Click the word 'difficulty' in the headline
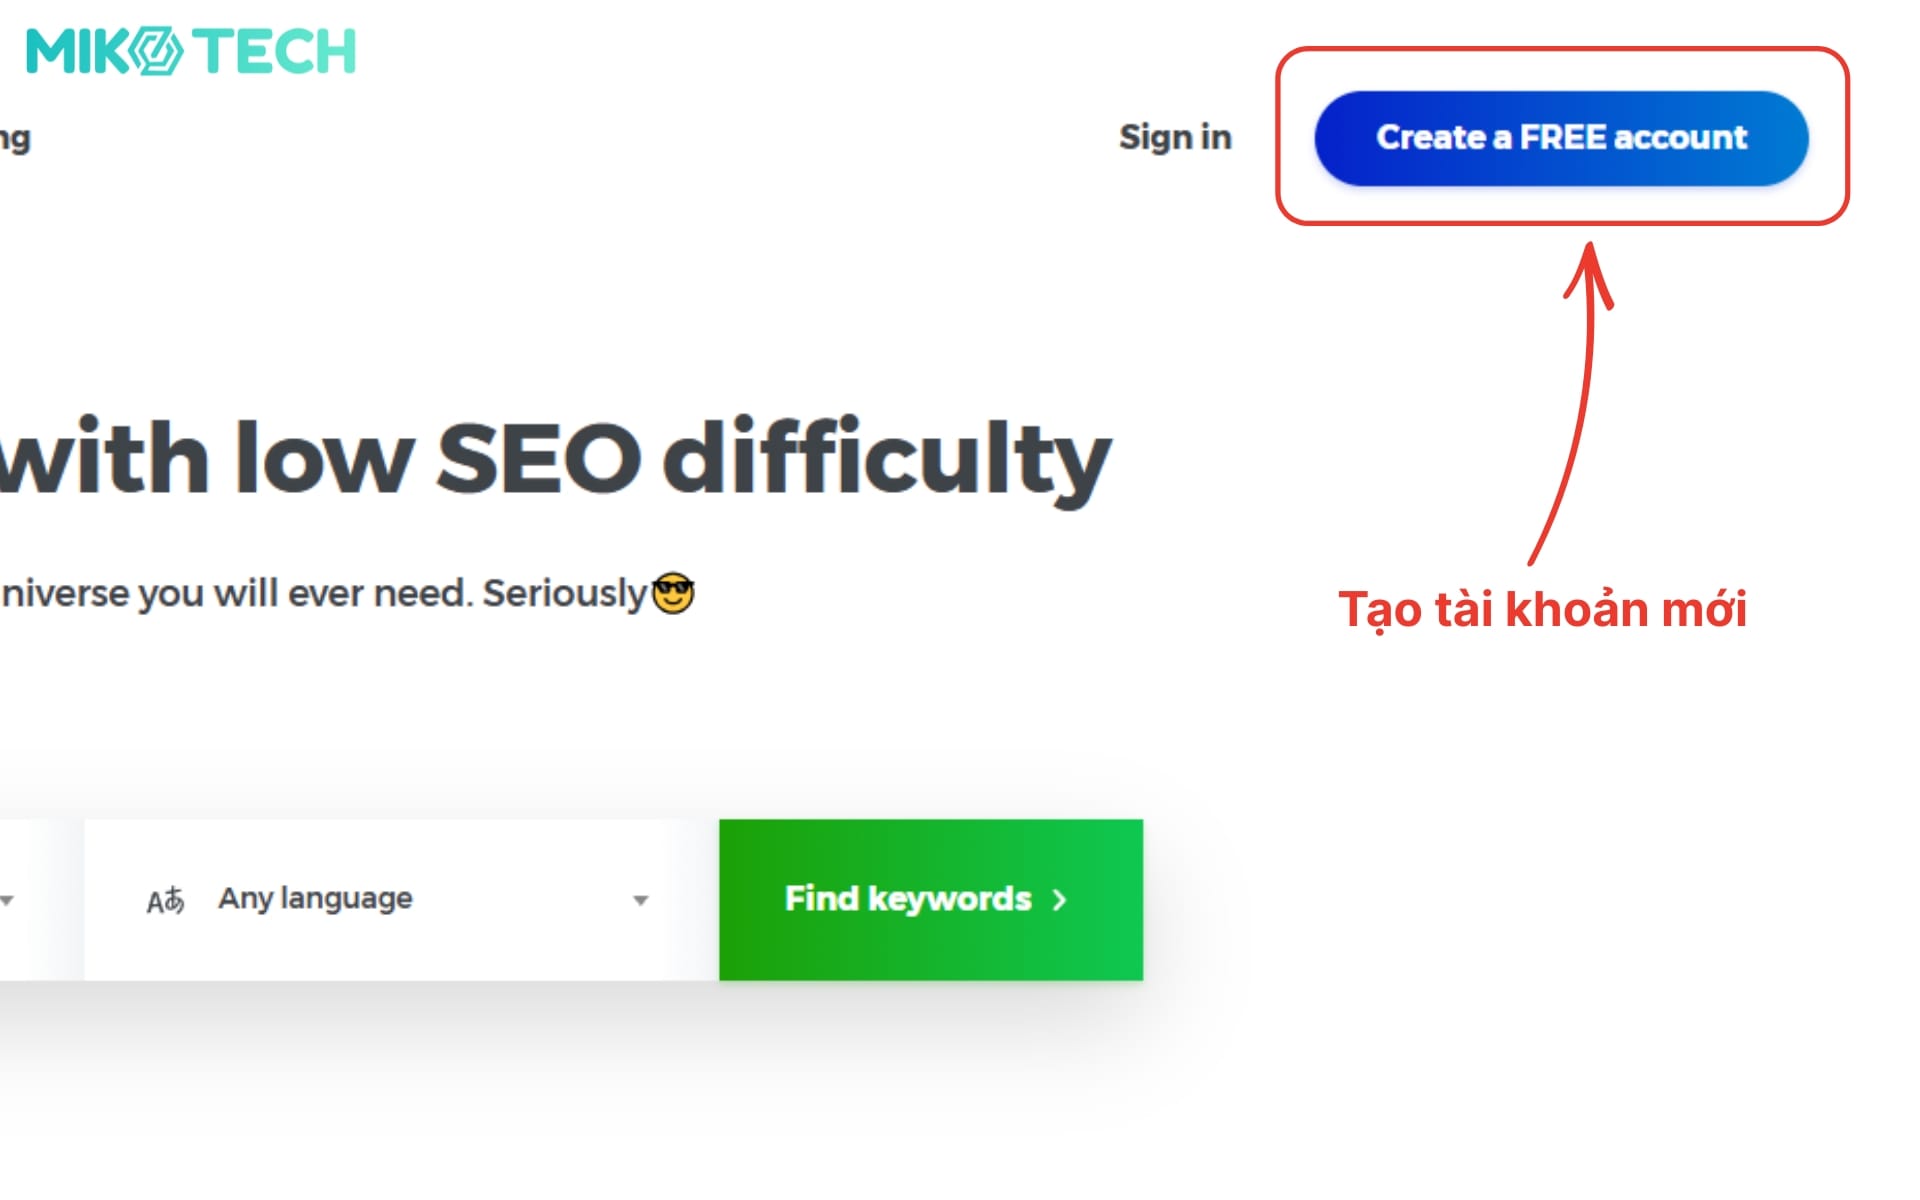This screenshot has height=1200, width=1920. coord(886,459)
